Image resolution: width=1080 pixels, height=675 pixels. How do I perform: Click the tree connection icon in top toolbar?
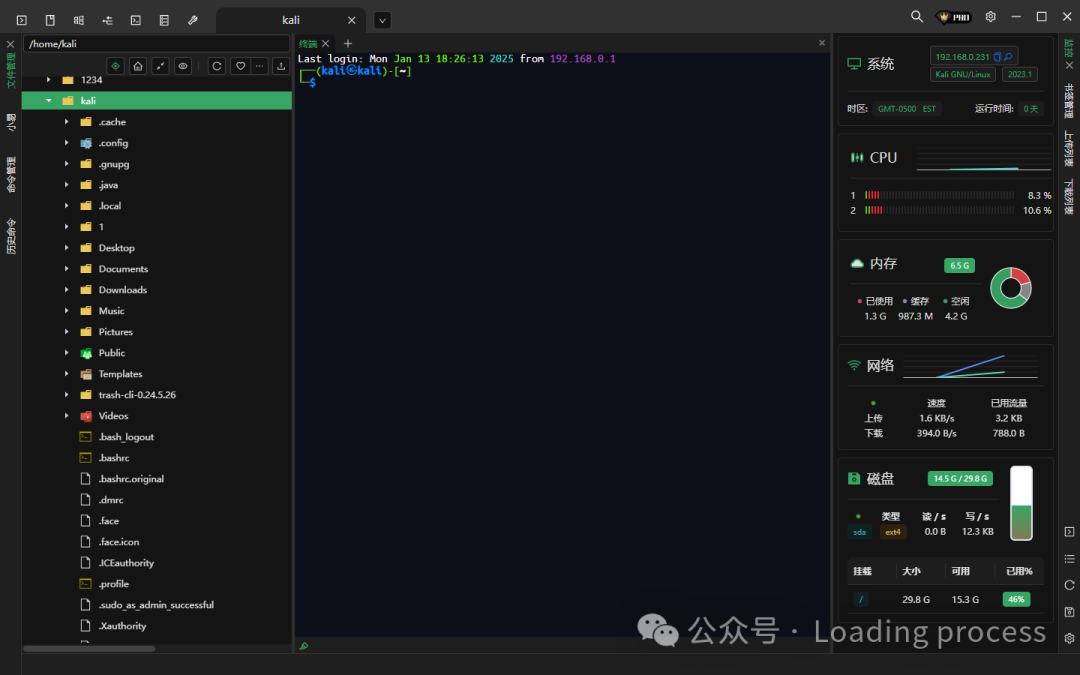(x=107, y=20)
